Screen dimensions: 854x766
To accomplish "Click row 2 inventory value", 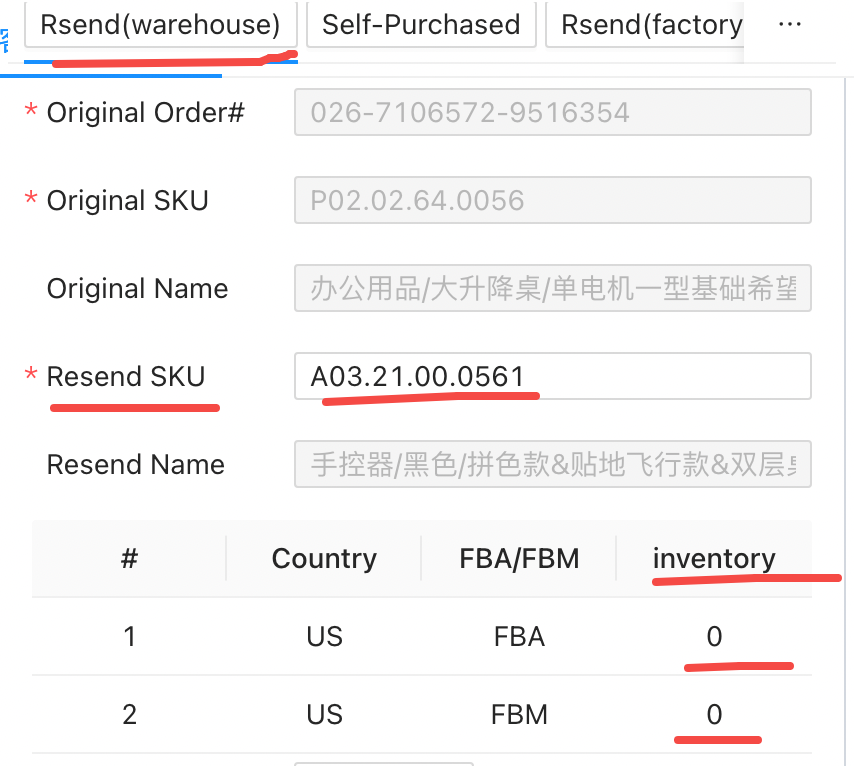I will (714, 714).
